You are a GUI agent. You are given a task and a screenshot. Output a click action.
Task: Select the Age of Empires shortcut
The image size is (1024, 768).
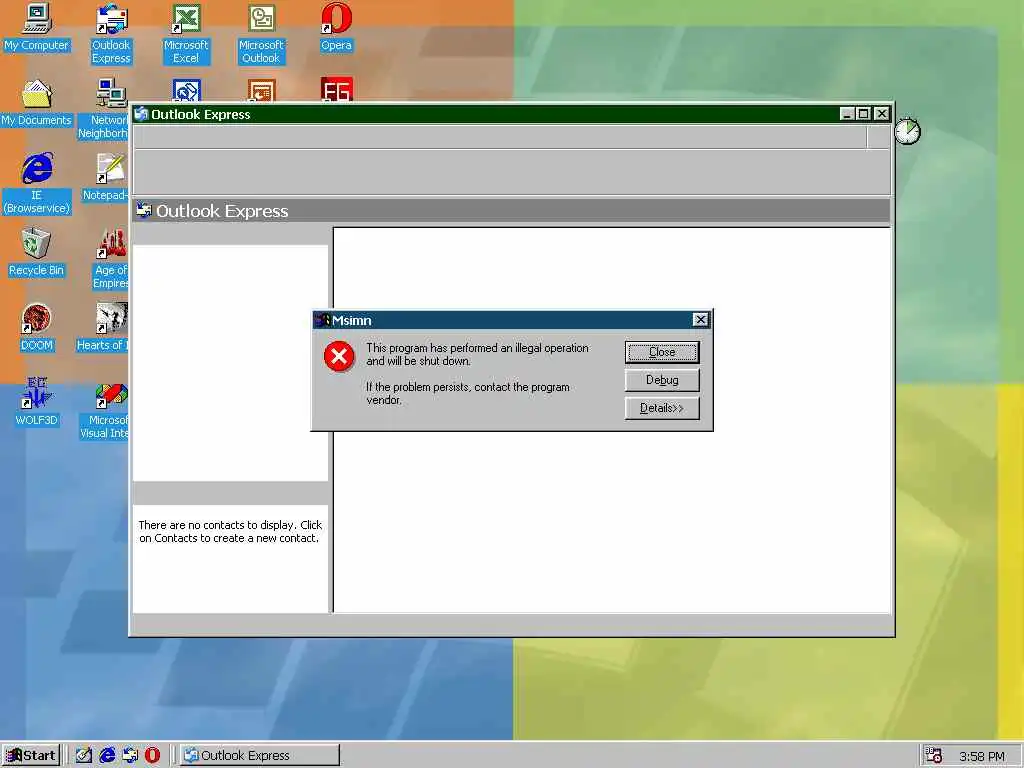110,259
